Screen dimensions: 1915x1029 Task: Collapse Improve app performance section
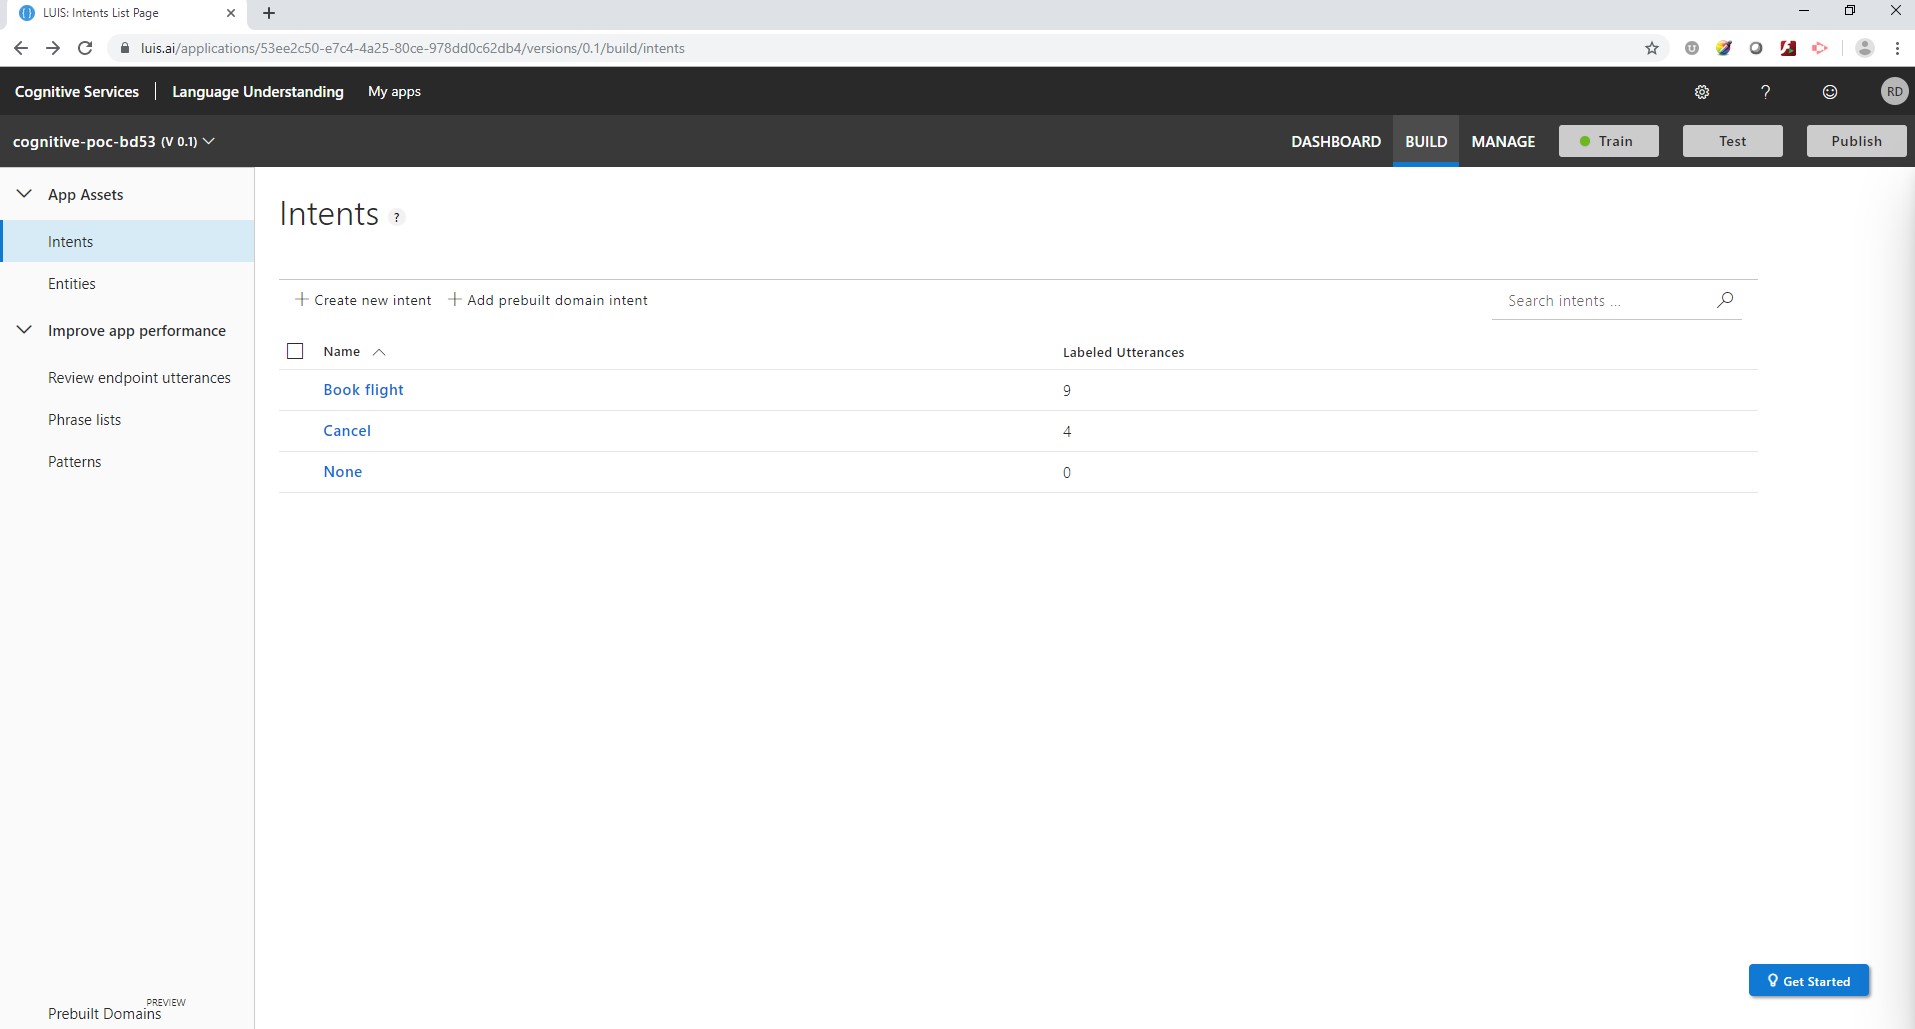(x=24, y=330)
